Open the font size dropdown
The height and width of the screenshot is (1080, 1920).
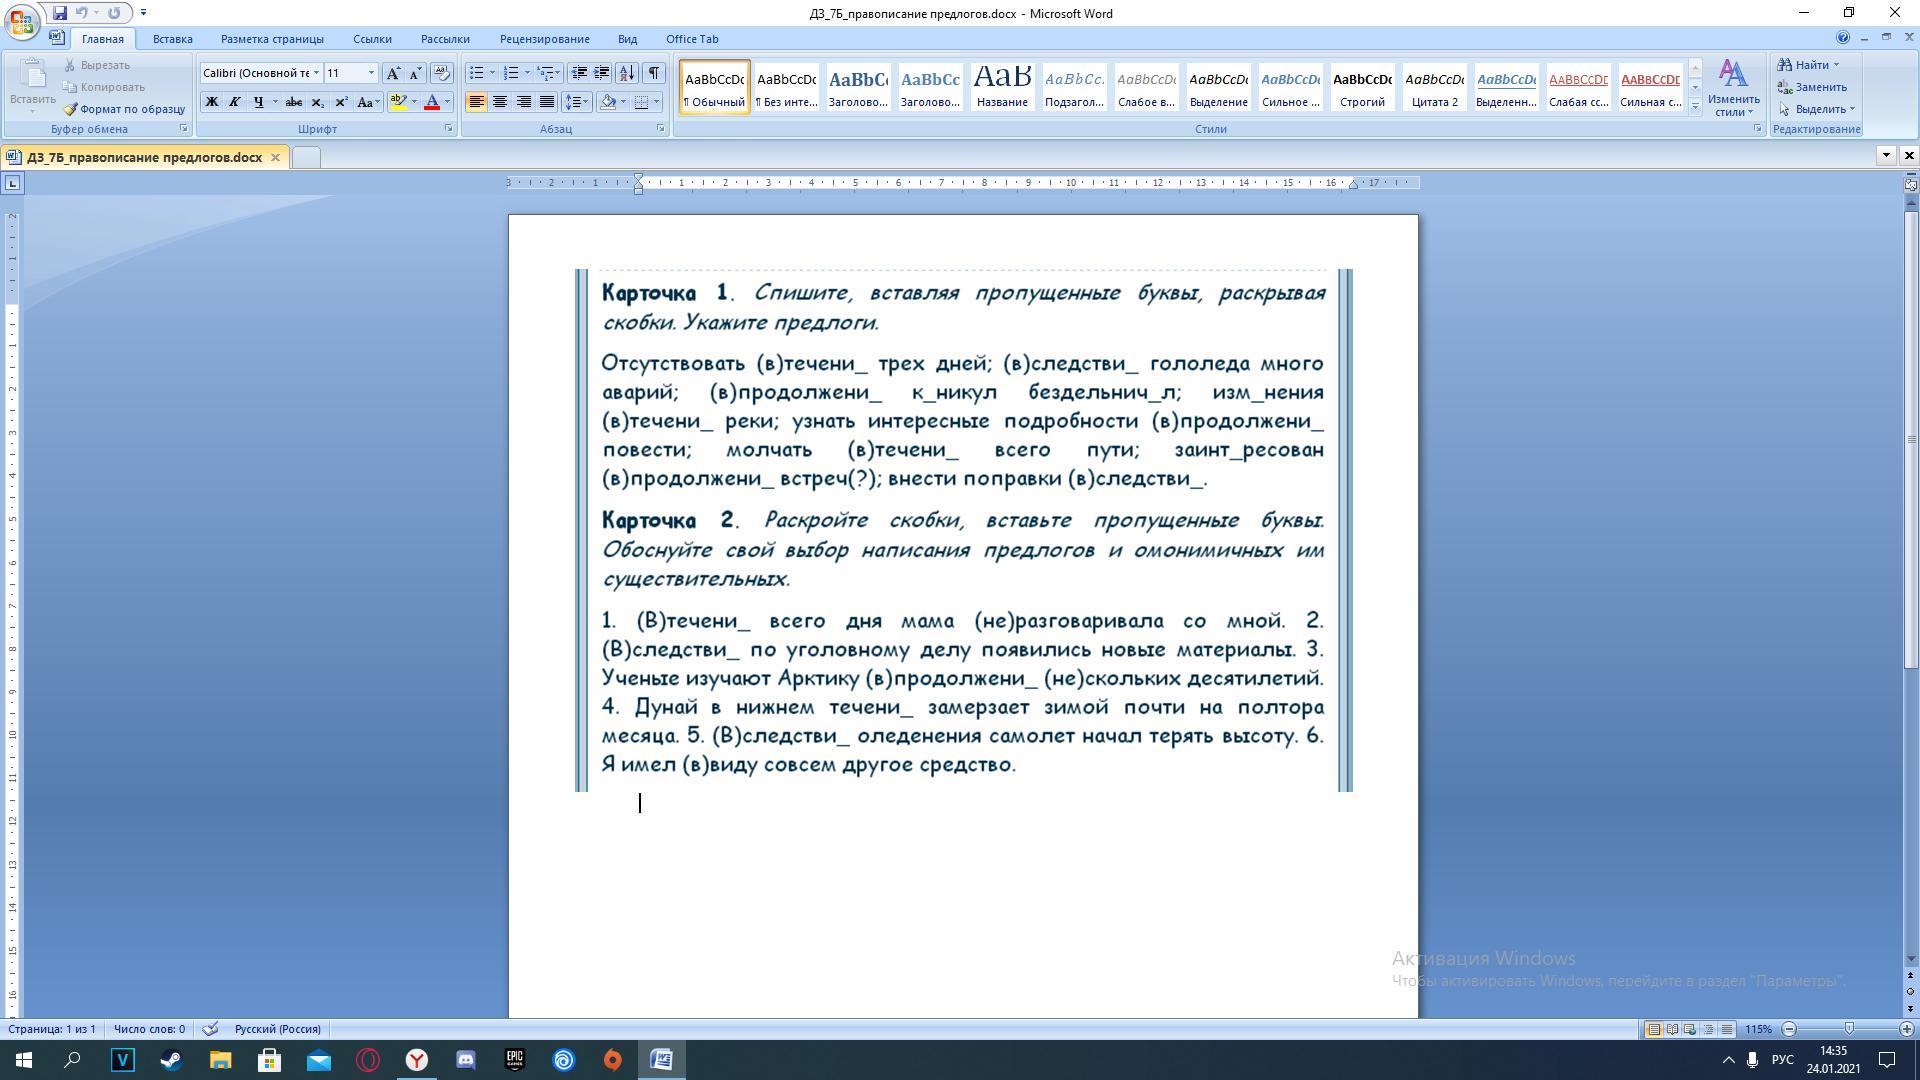(371, 73)
